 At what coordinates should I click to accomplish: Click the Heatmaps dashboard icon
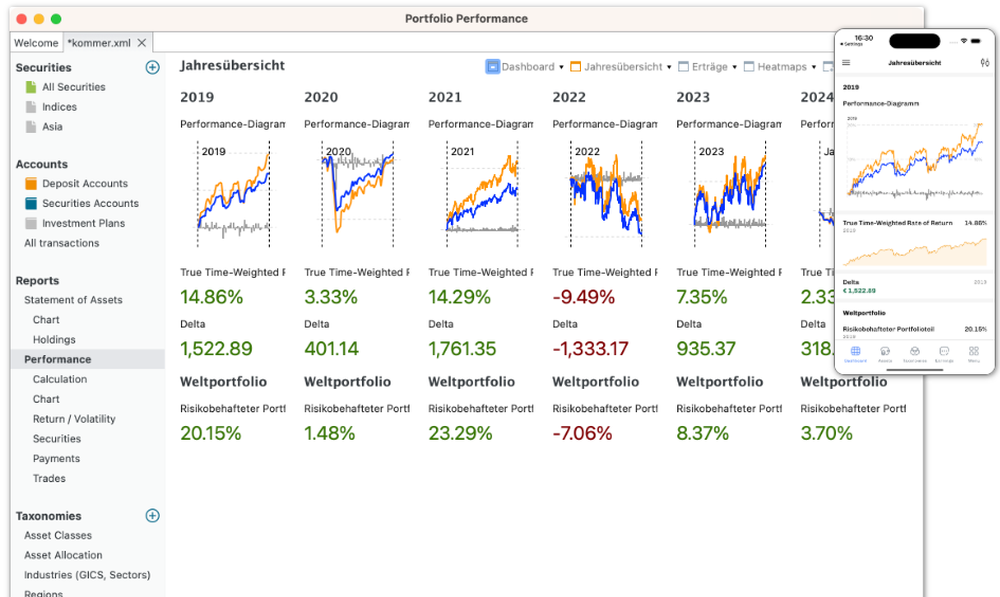749,66
